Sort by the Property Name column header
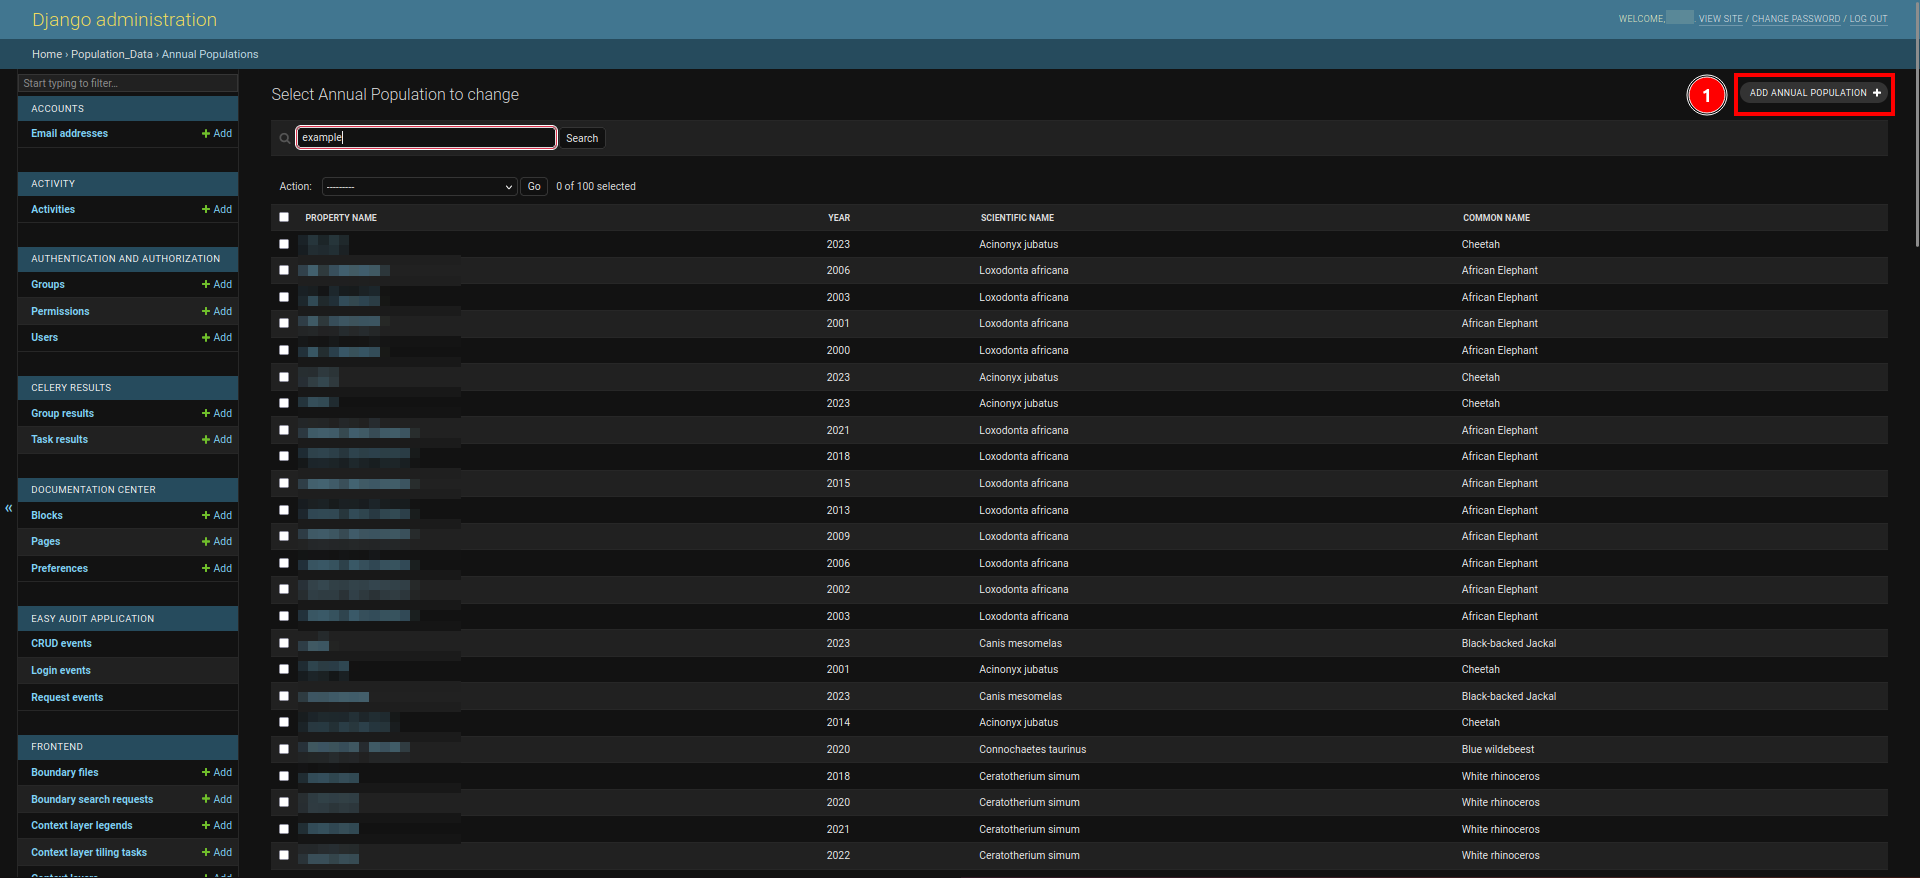Screen dimensions: 1920x878 [341, 217]
